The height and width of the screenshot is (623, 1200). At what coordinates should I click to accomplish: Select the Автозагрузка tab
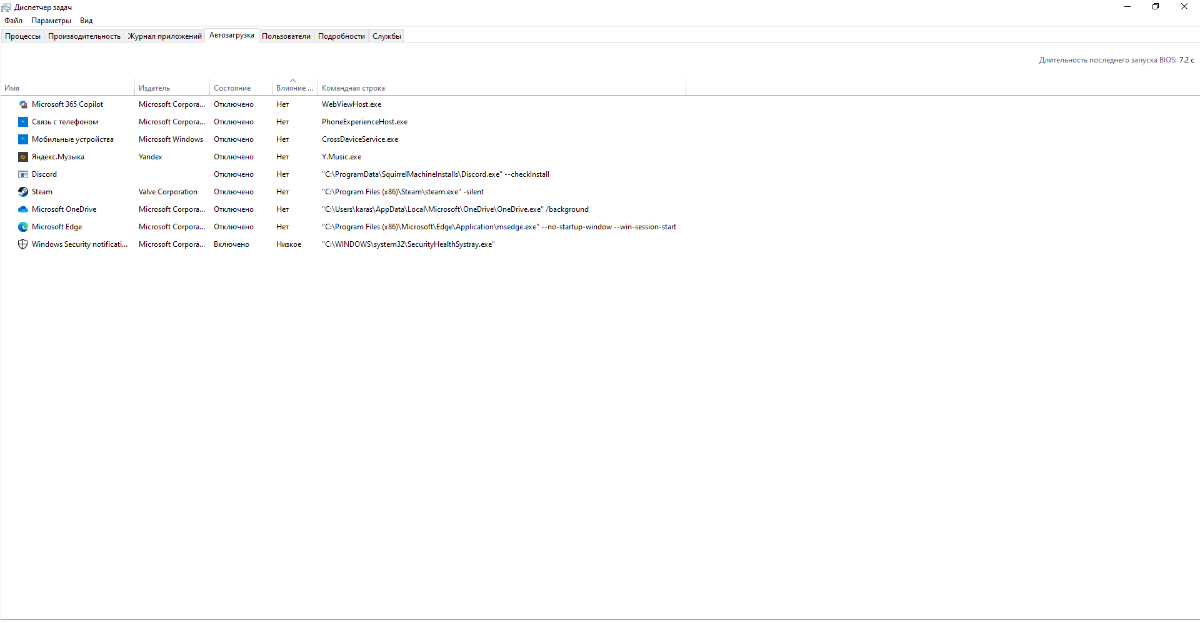(x=232, y=35)
